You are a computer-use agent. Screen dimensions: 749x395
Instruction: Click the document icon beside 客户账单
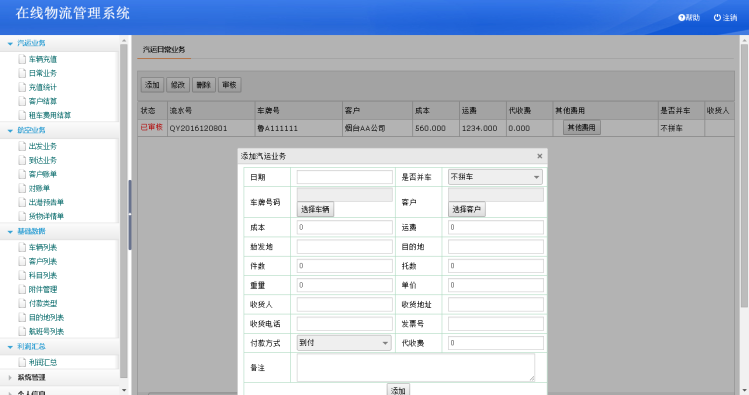pyautogui.click(x=22, y=174)
